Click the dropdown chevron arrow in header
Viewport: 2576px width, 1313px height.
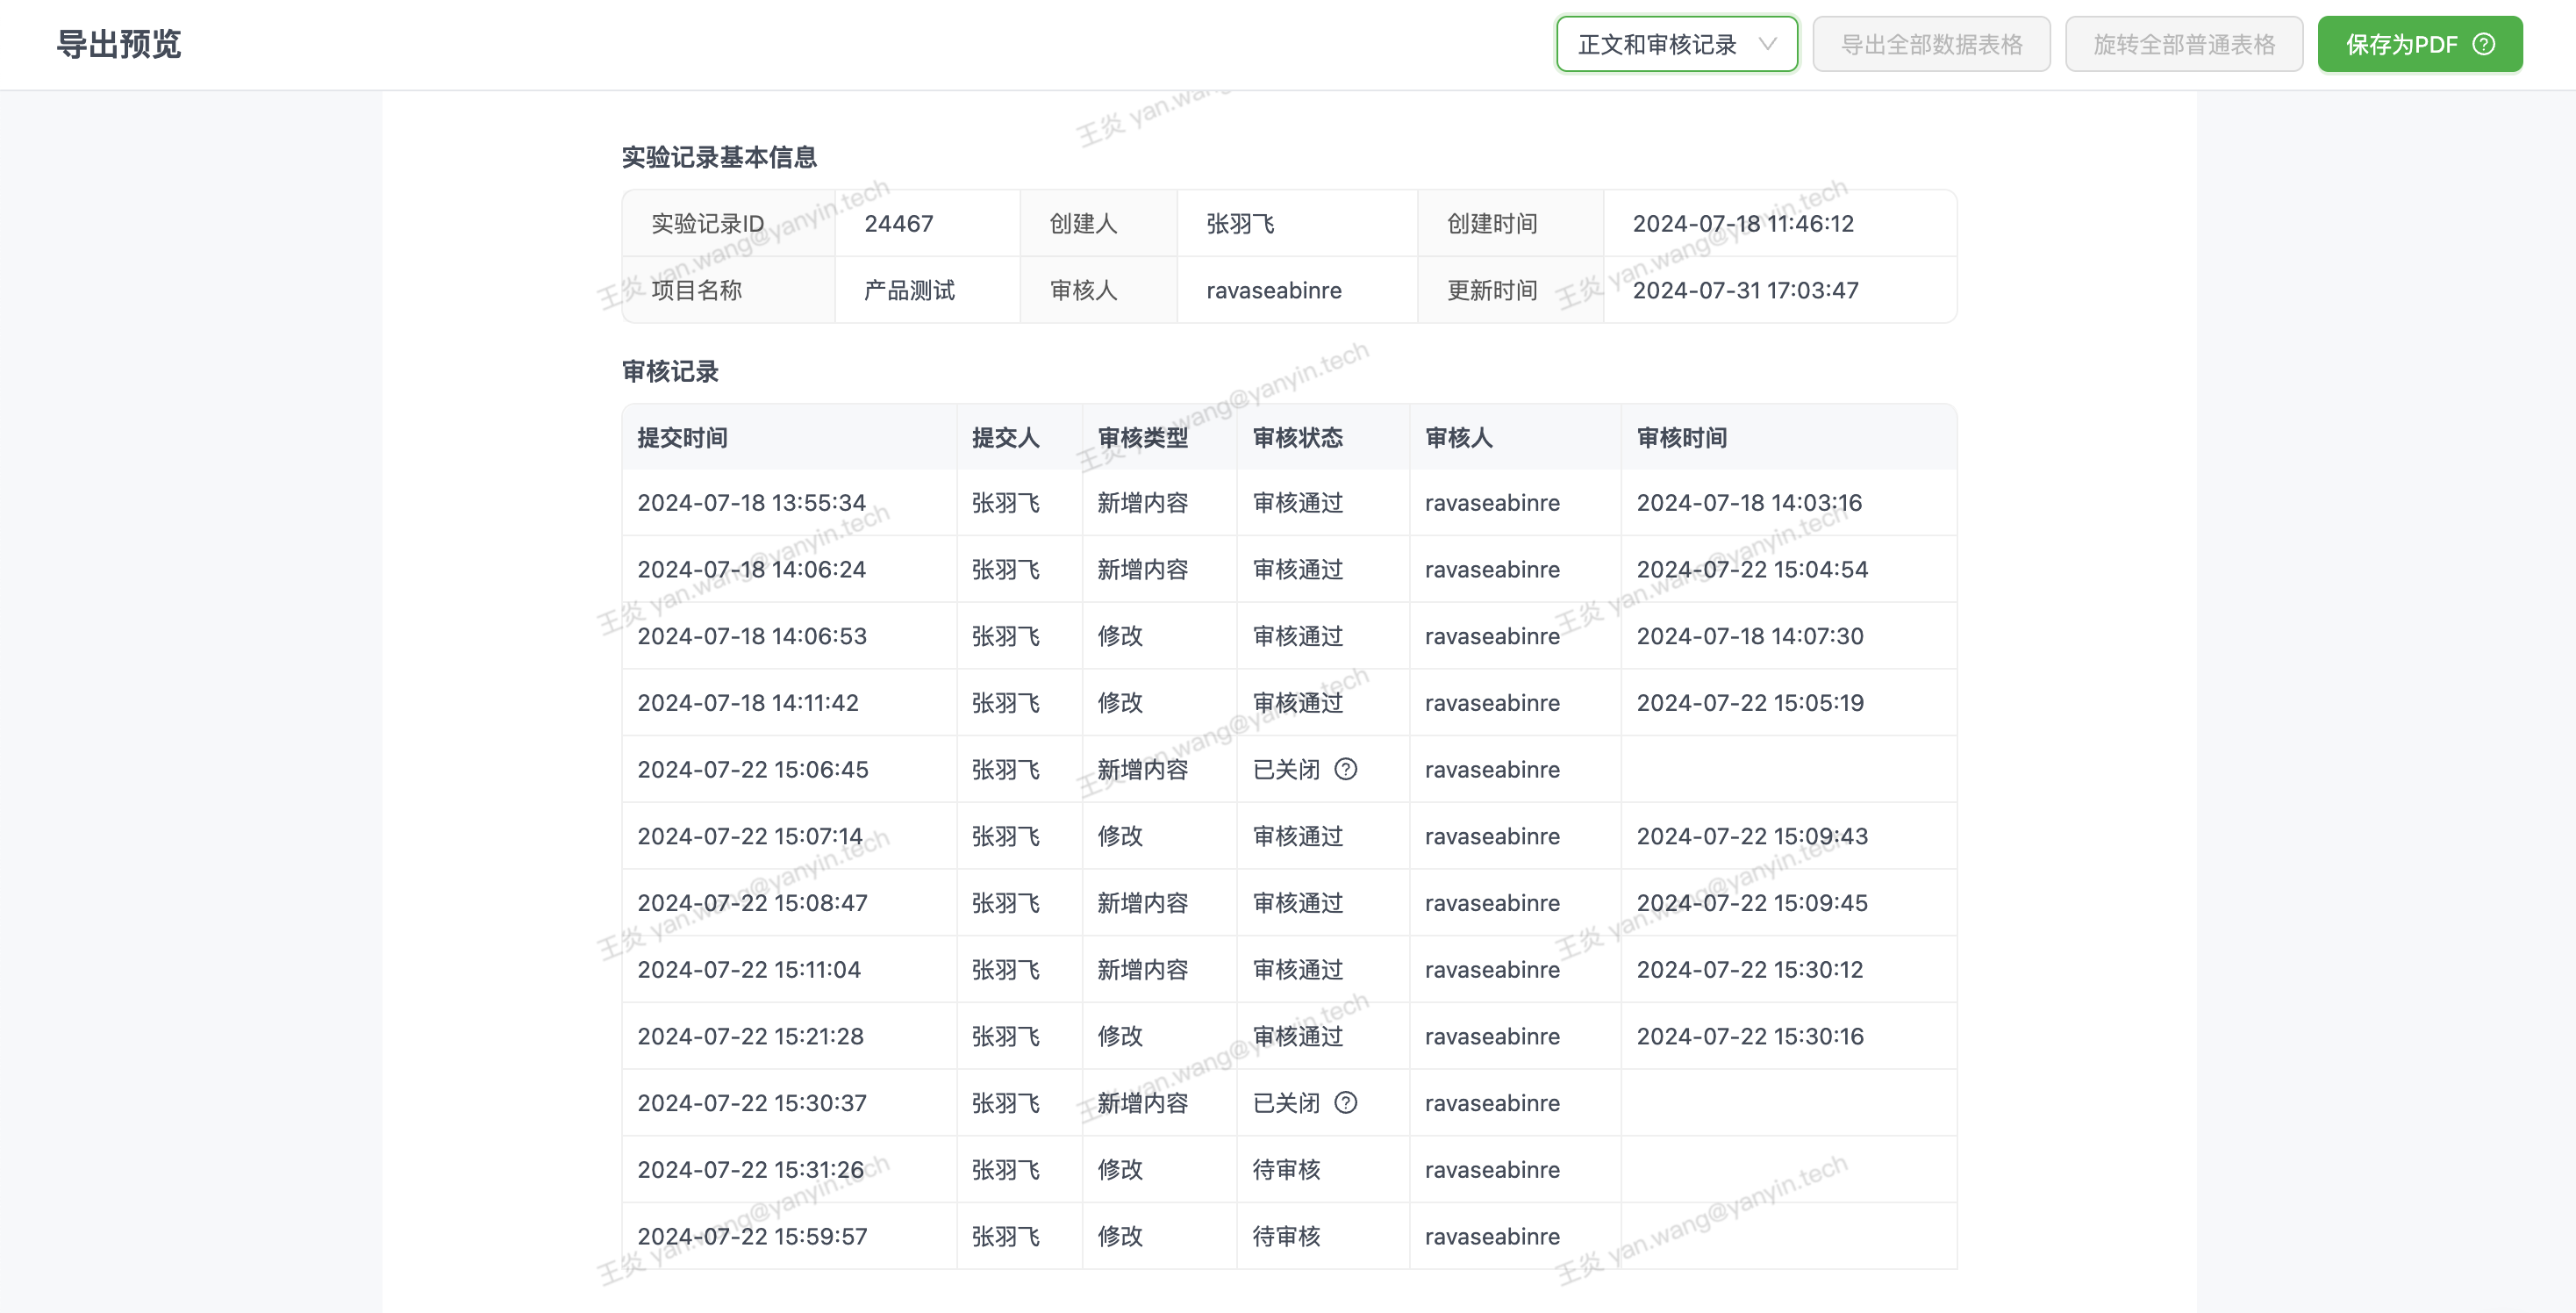(x=1767, y=44)
